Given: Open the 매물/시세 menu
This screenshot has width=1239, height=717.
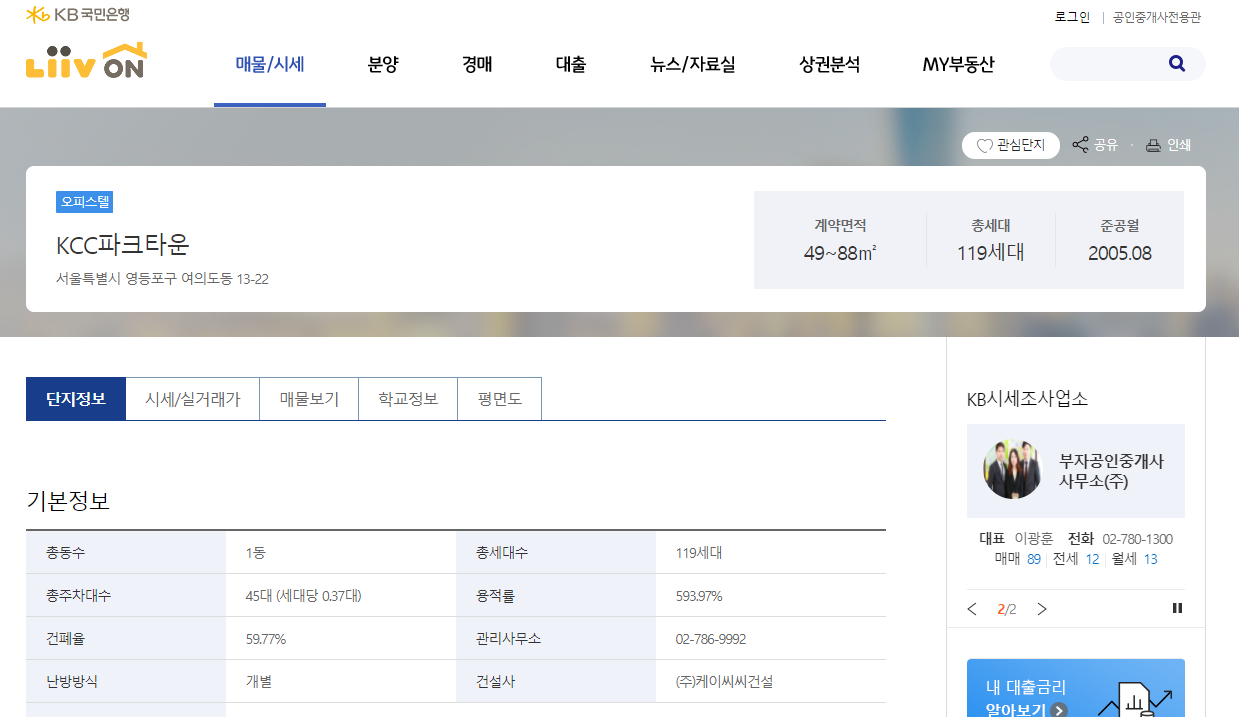Looking at the screenshot, I should click(x=270, y=65).
